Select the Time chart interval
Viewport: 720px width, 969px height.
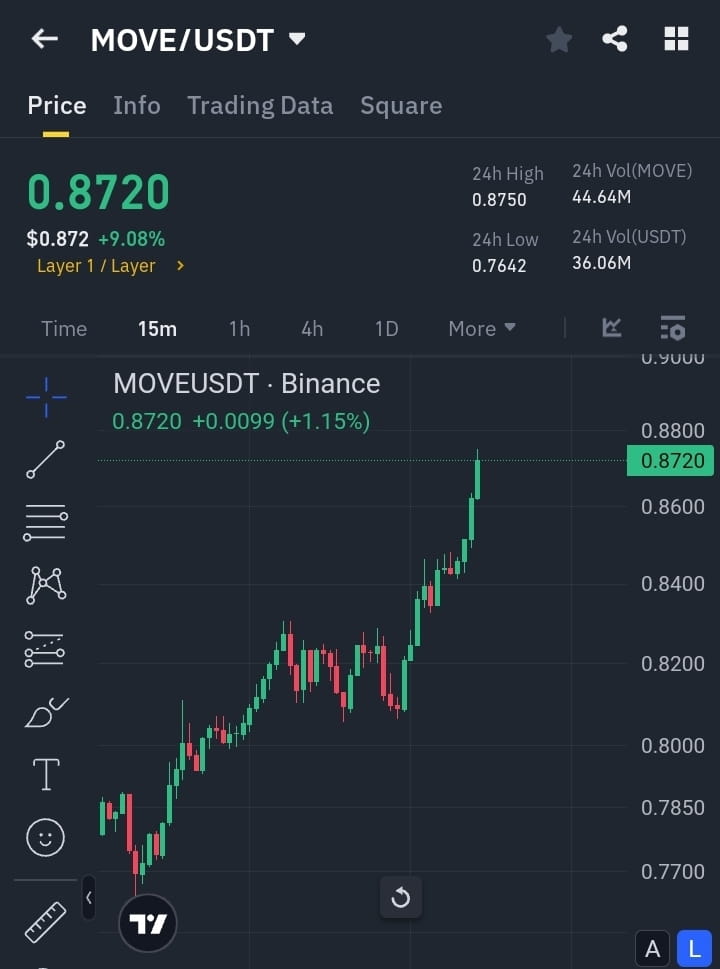click(64, 329)
